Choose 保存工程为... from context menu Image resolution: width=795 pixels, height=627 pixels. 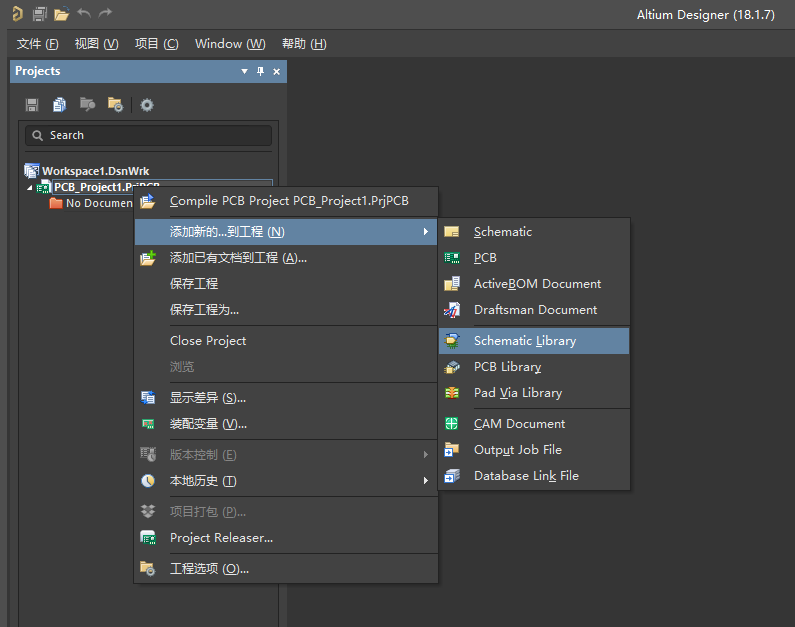pos(286,310)
